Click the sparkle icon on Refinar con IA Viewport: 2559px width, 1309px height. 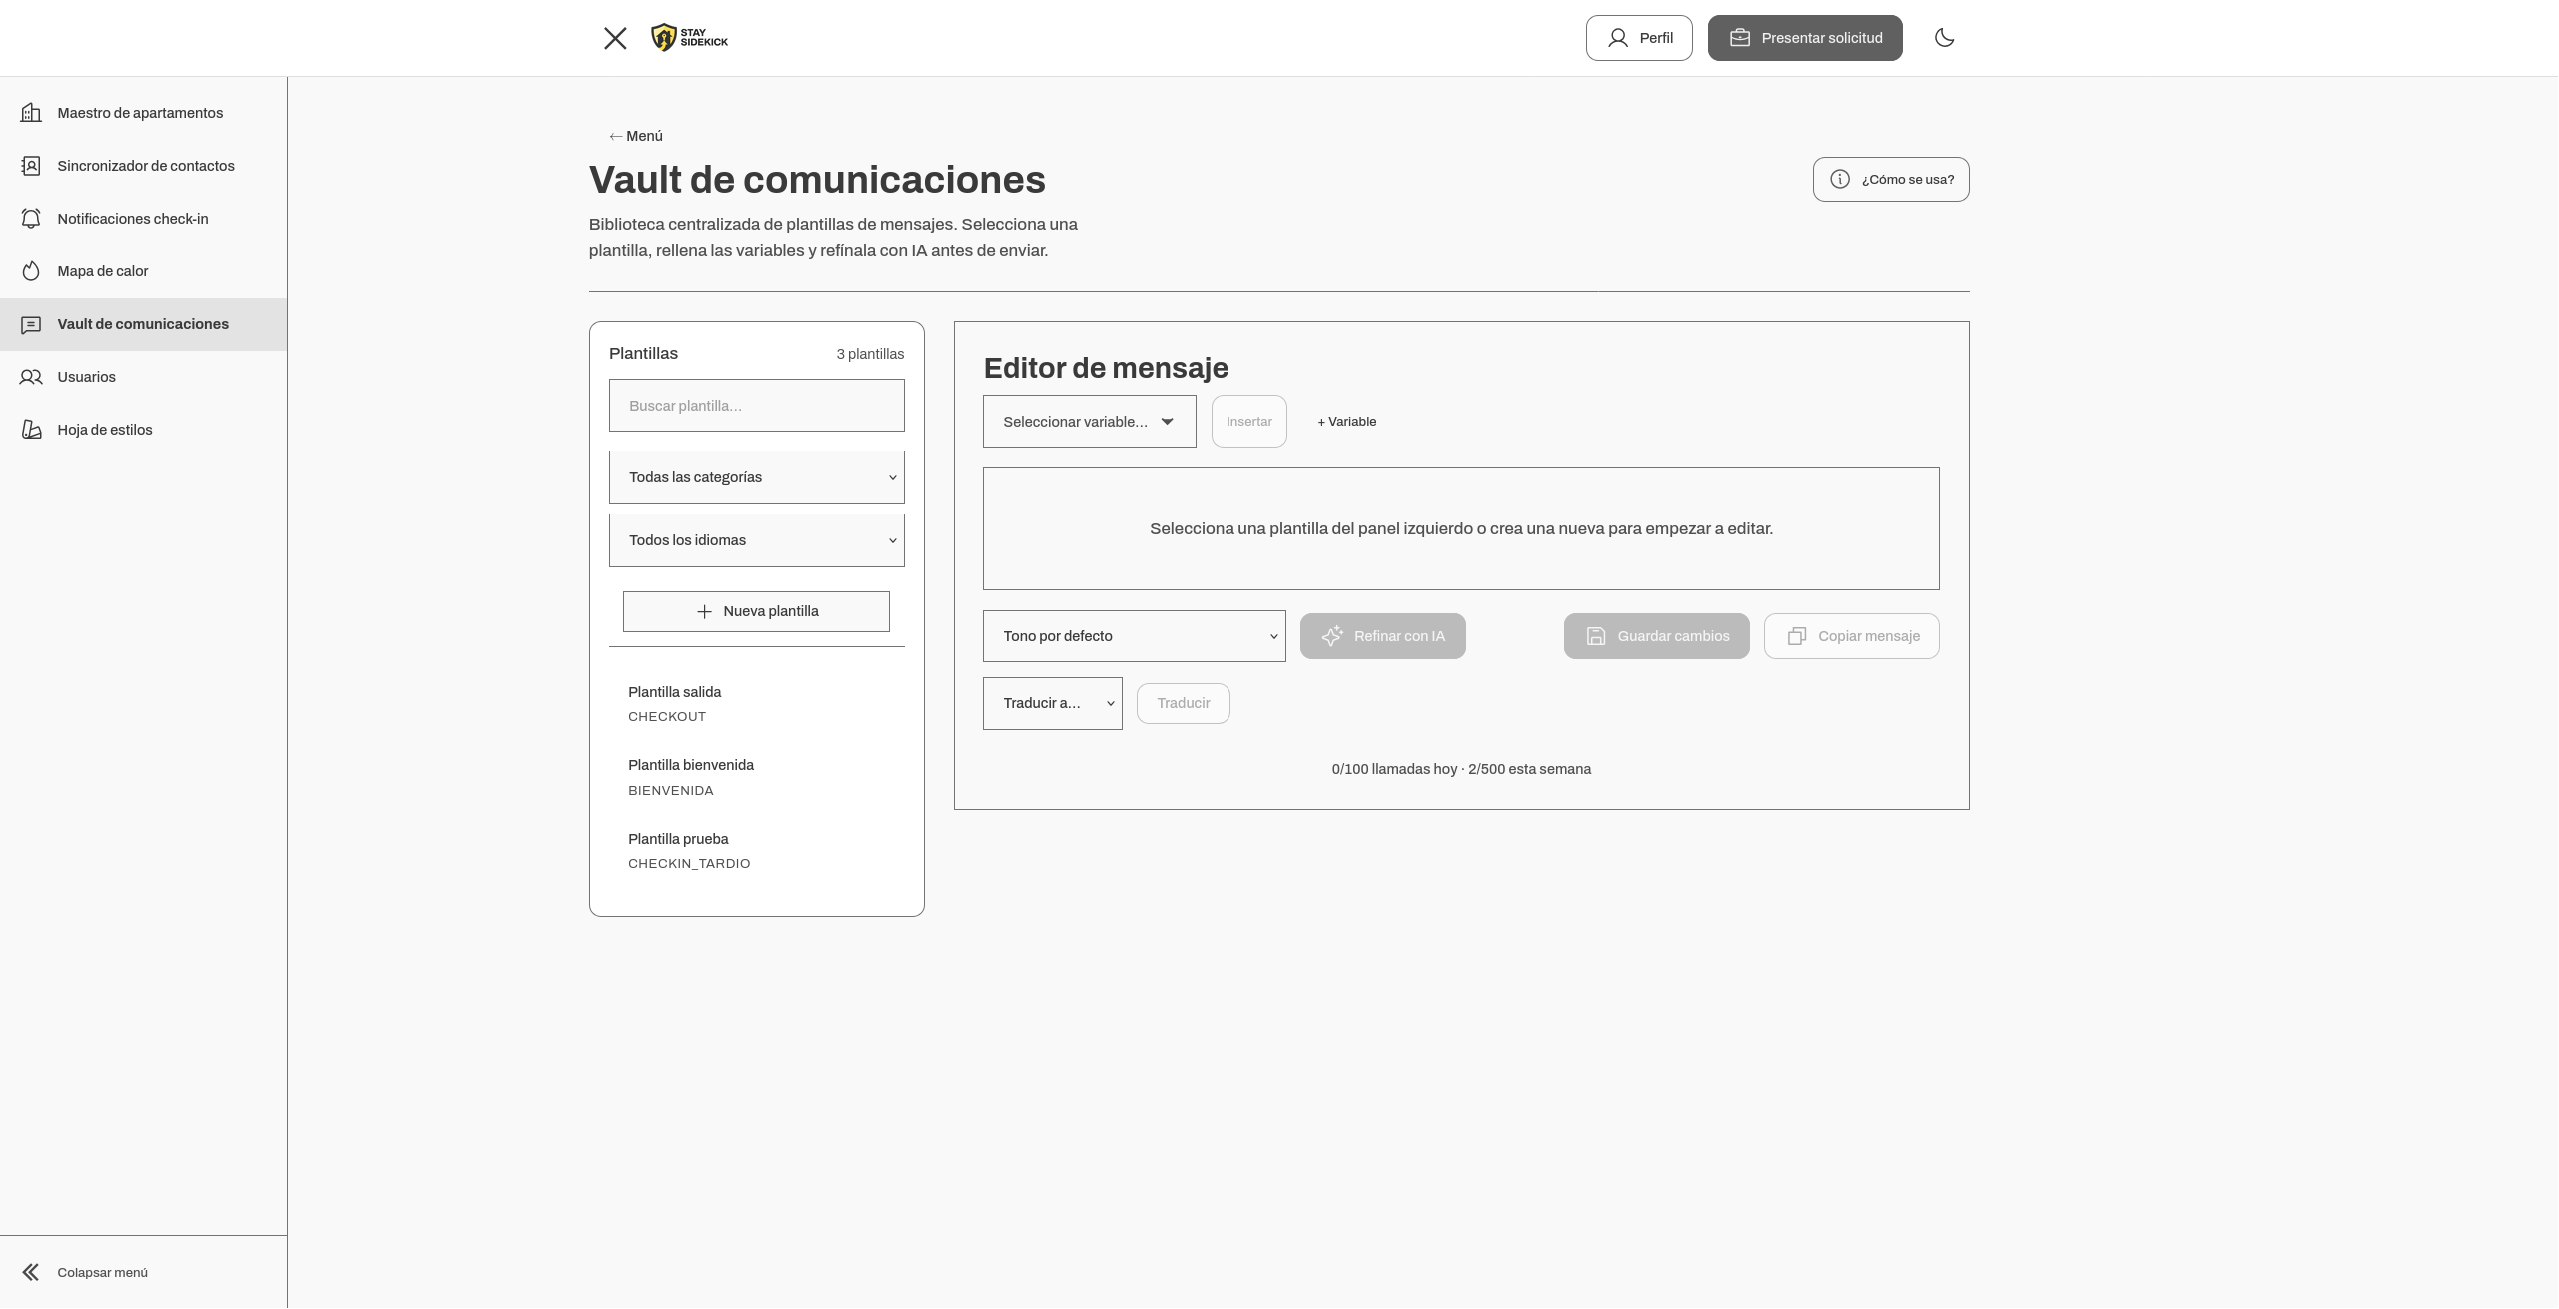coord(1332,636)
